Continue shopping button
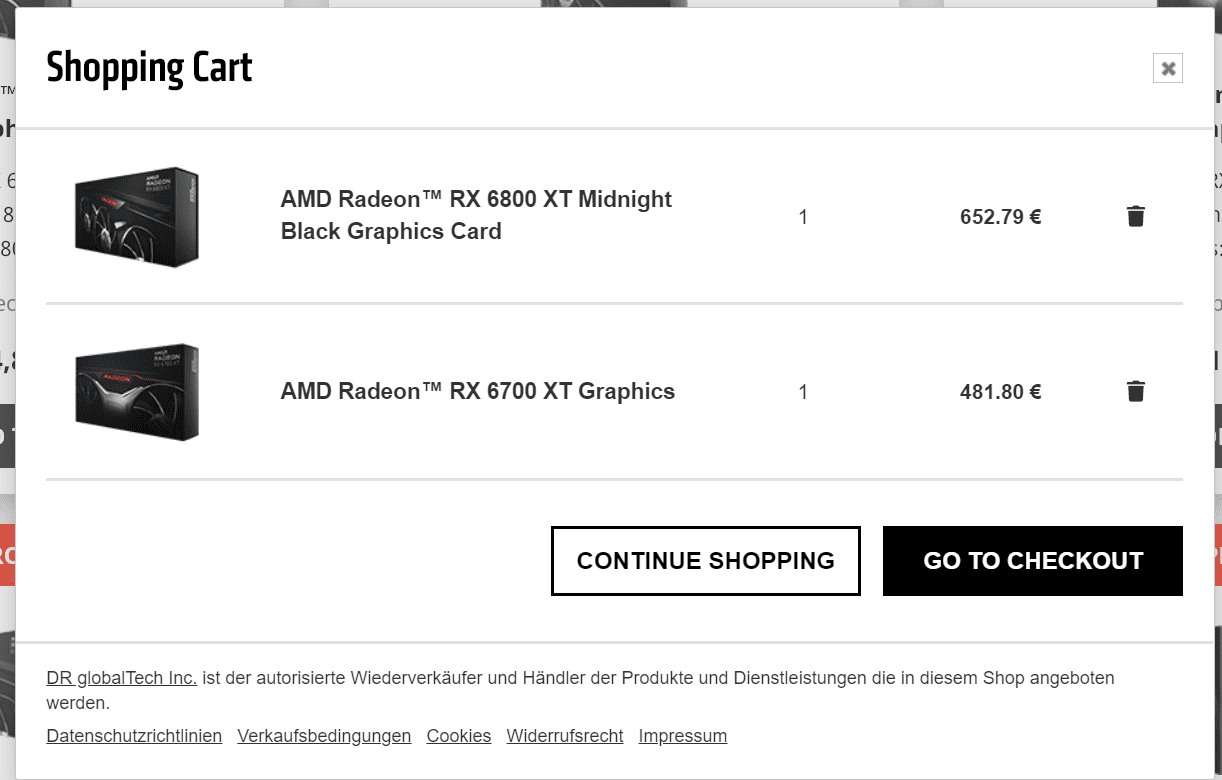 [x=705, y=561]
